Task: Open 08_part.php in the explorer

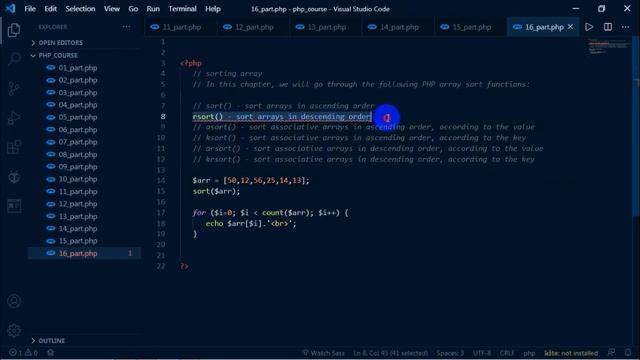Action: (78, 154)
